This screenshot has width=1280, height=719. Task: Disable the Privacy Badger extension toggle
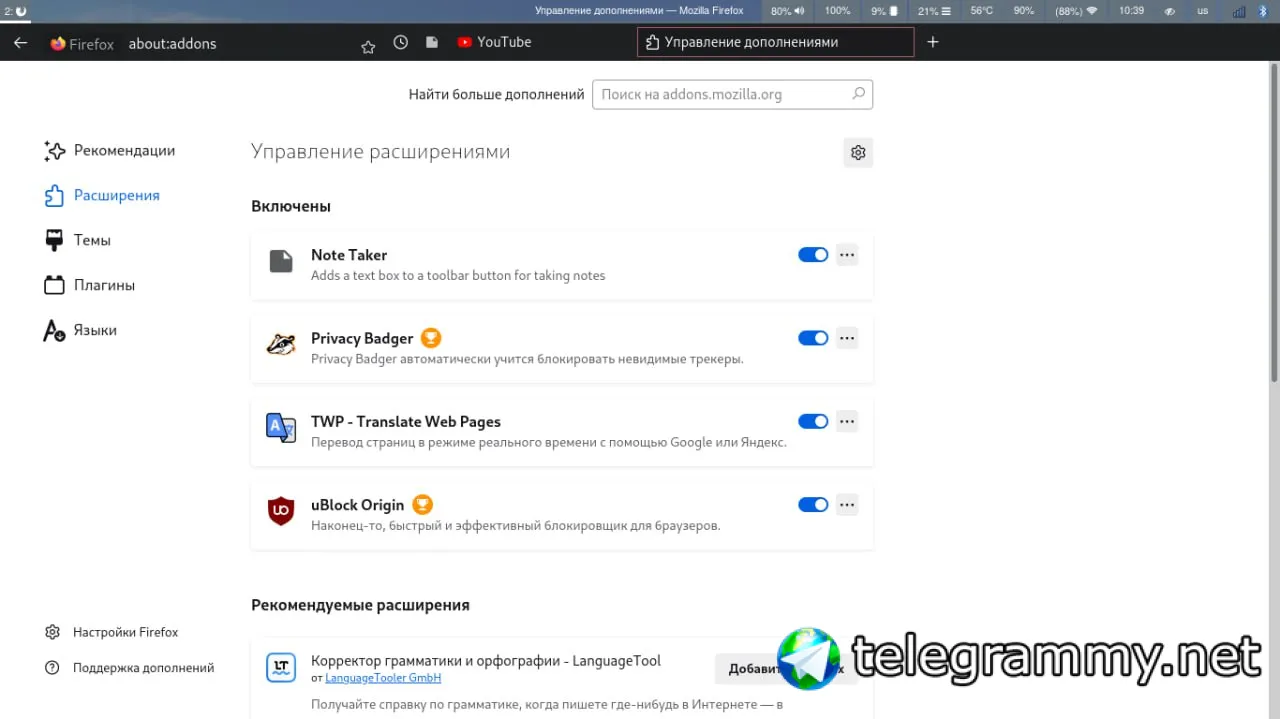(x=813, y=338)
